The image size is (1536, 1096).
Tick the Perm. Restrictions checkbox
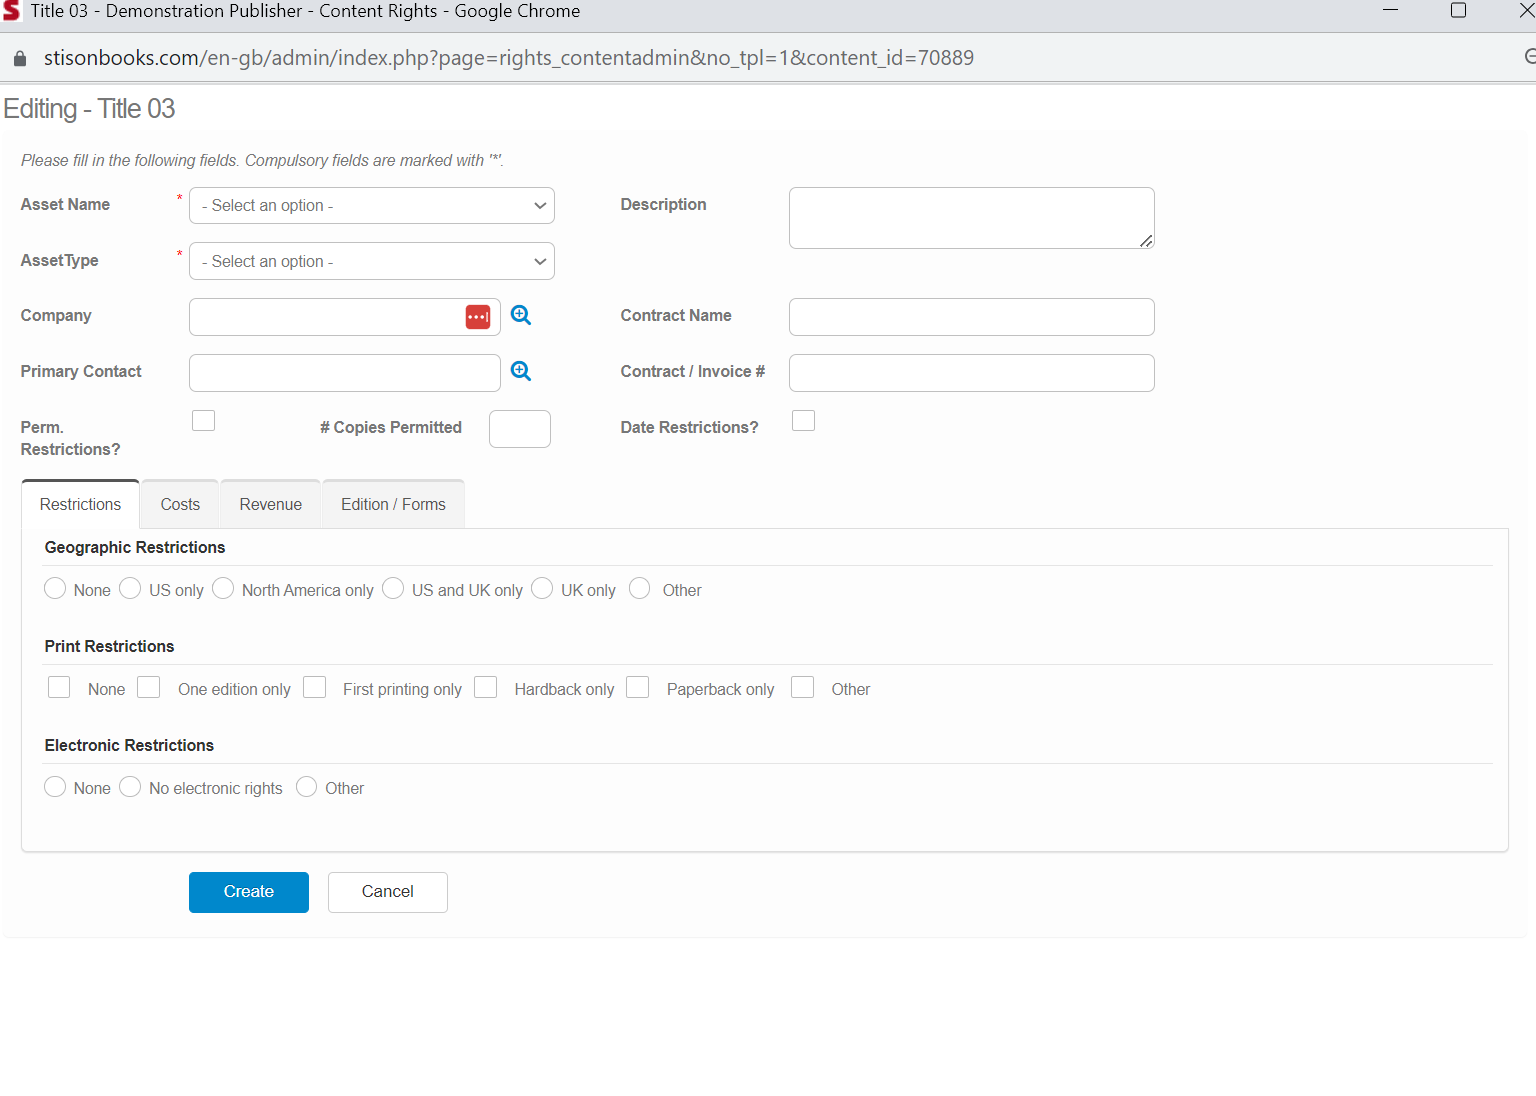[x=204, y=421]
